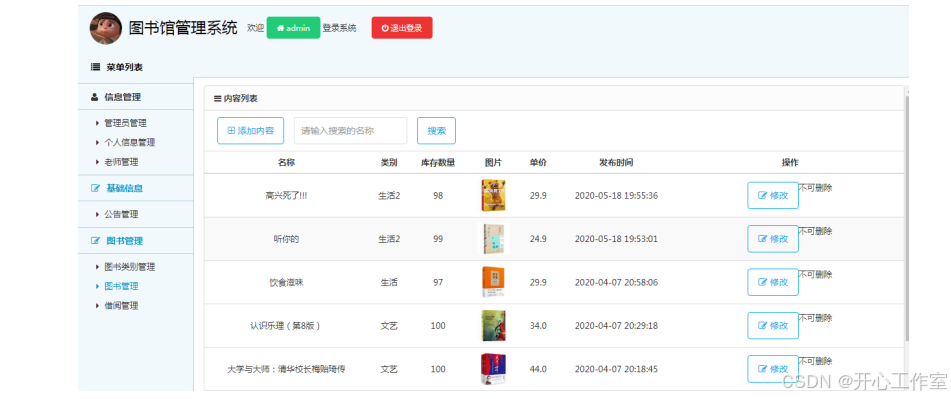Click the list icon beside 内容列表
The image size is (951, 399).
(x=217, y=98)
